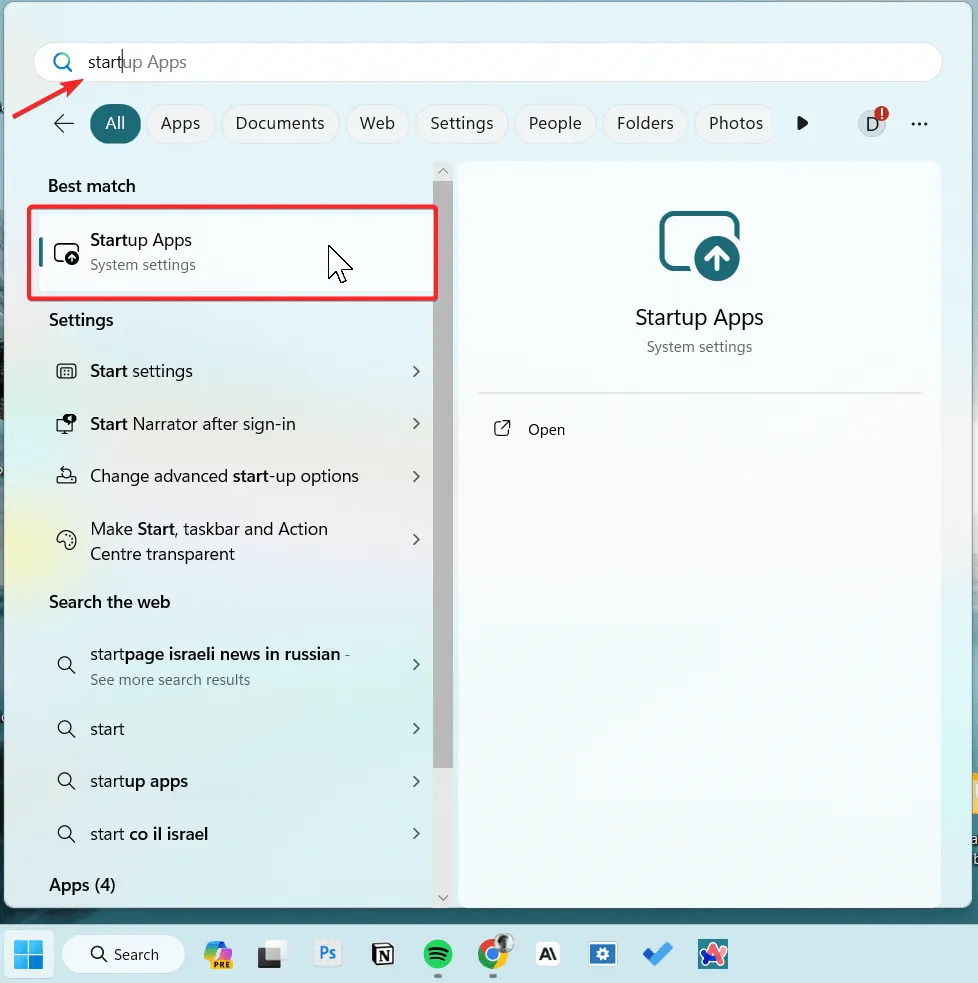Viewport: 978px width, 983px height.
Task: Expand Make Start taskbar transparent chevron
Action: coord(416,540)
